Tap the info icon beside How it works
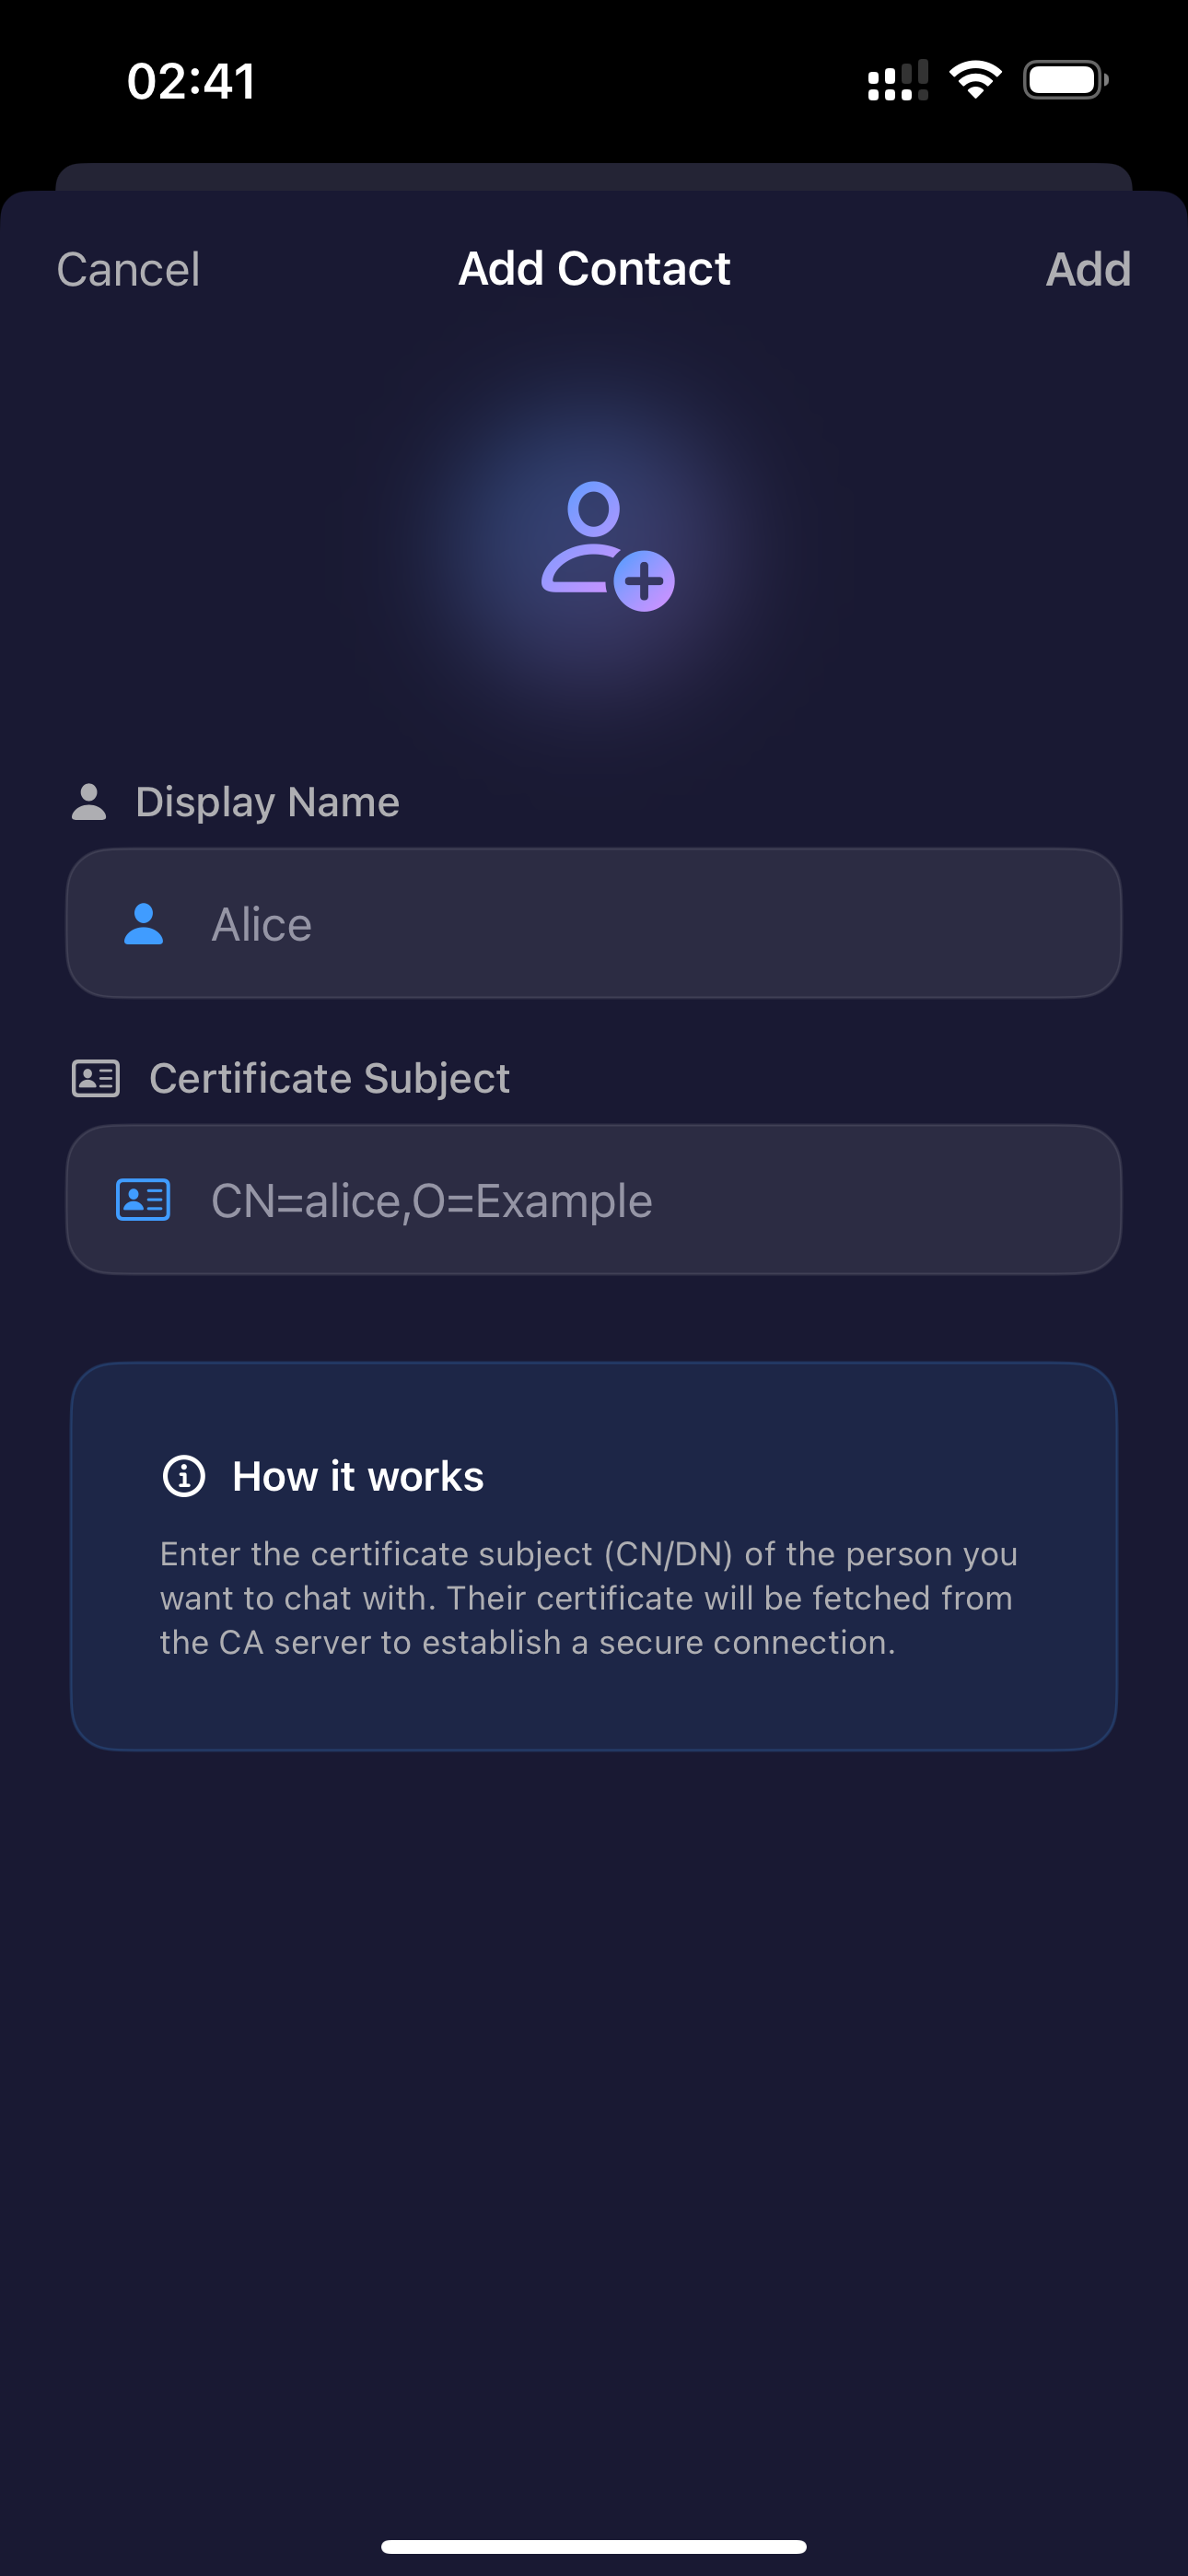The width and height of the screenshot is (1188, 2576). [x=184, y=1476]
